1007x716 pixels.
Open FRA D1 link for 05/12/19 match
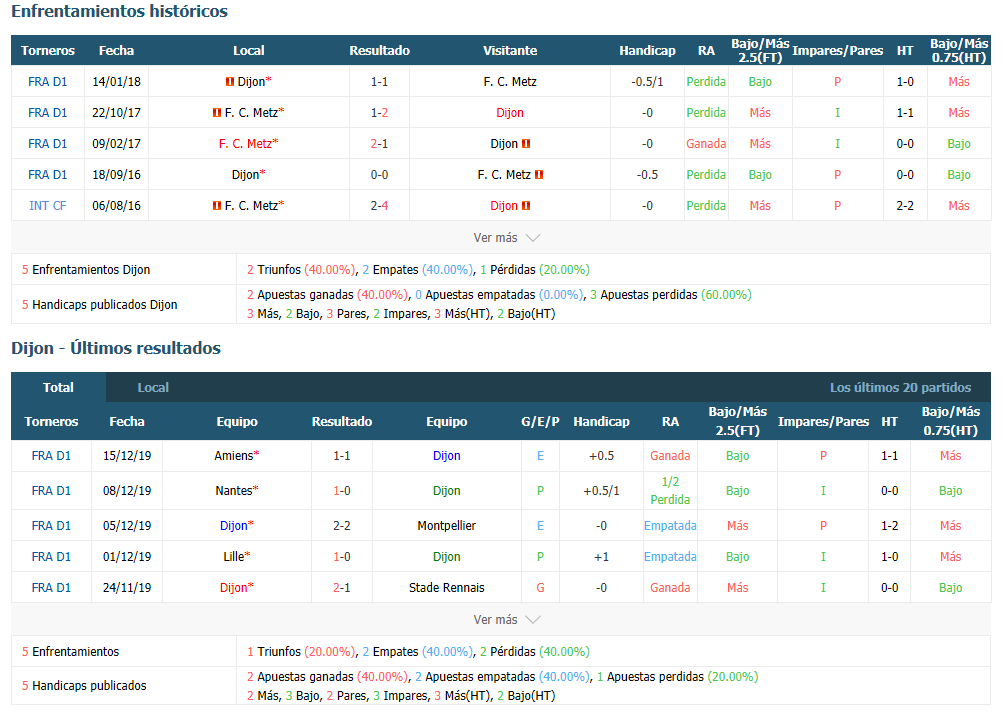[51, 525]
